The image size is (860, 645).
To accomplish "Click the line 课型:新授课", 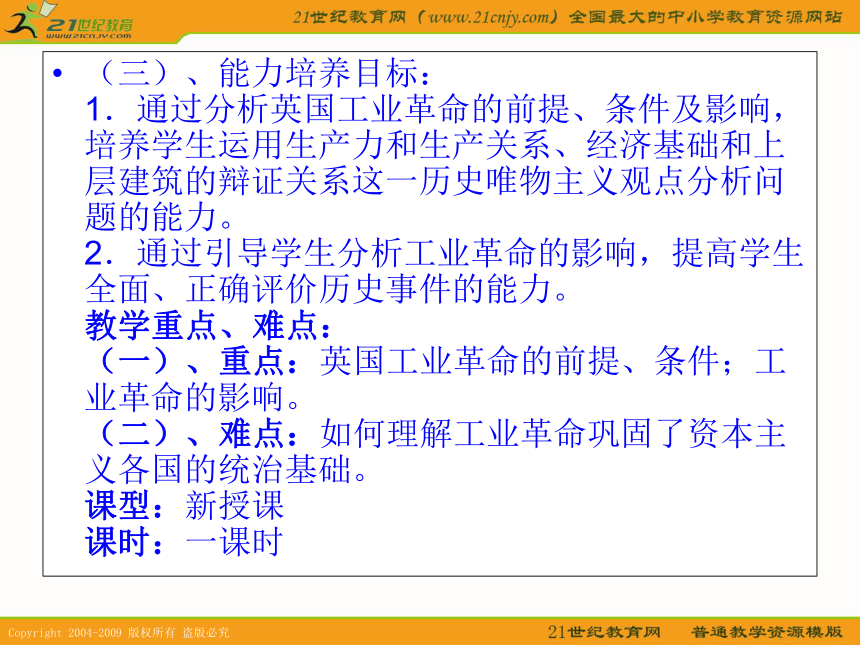I will point(184,505).
